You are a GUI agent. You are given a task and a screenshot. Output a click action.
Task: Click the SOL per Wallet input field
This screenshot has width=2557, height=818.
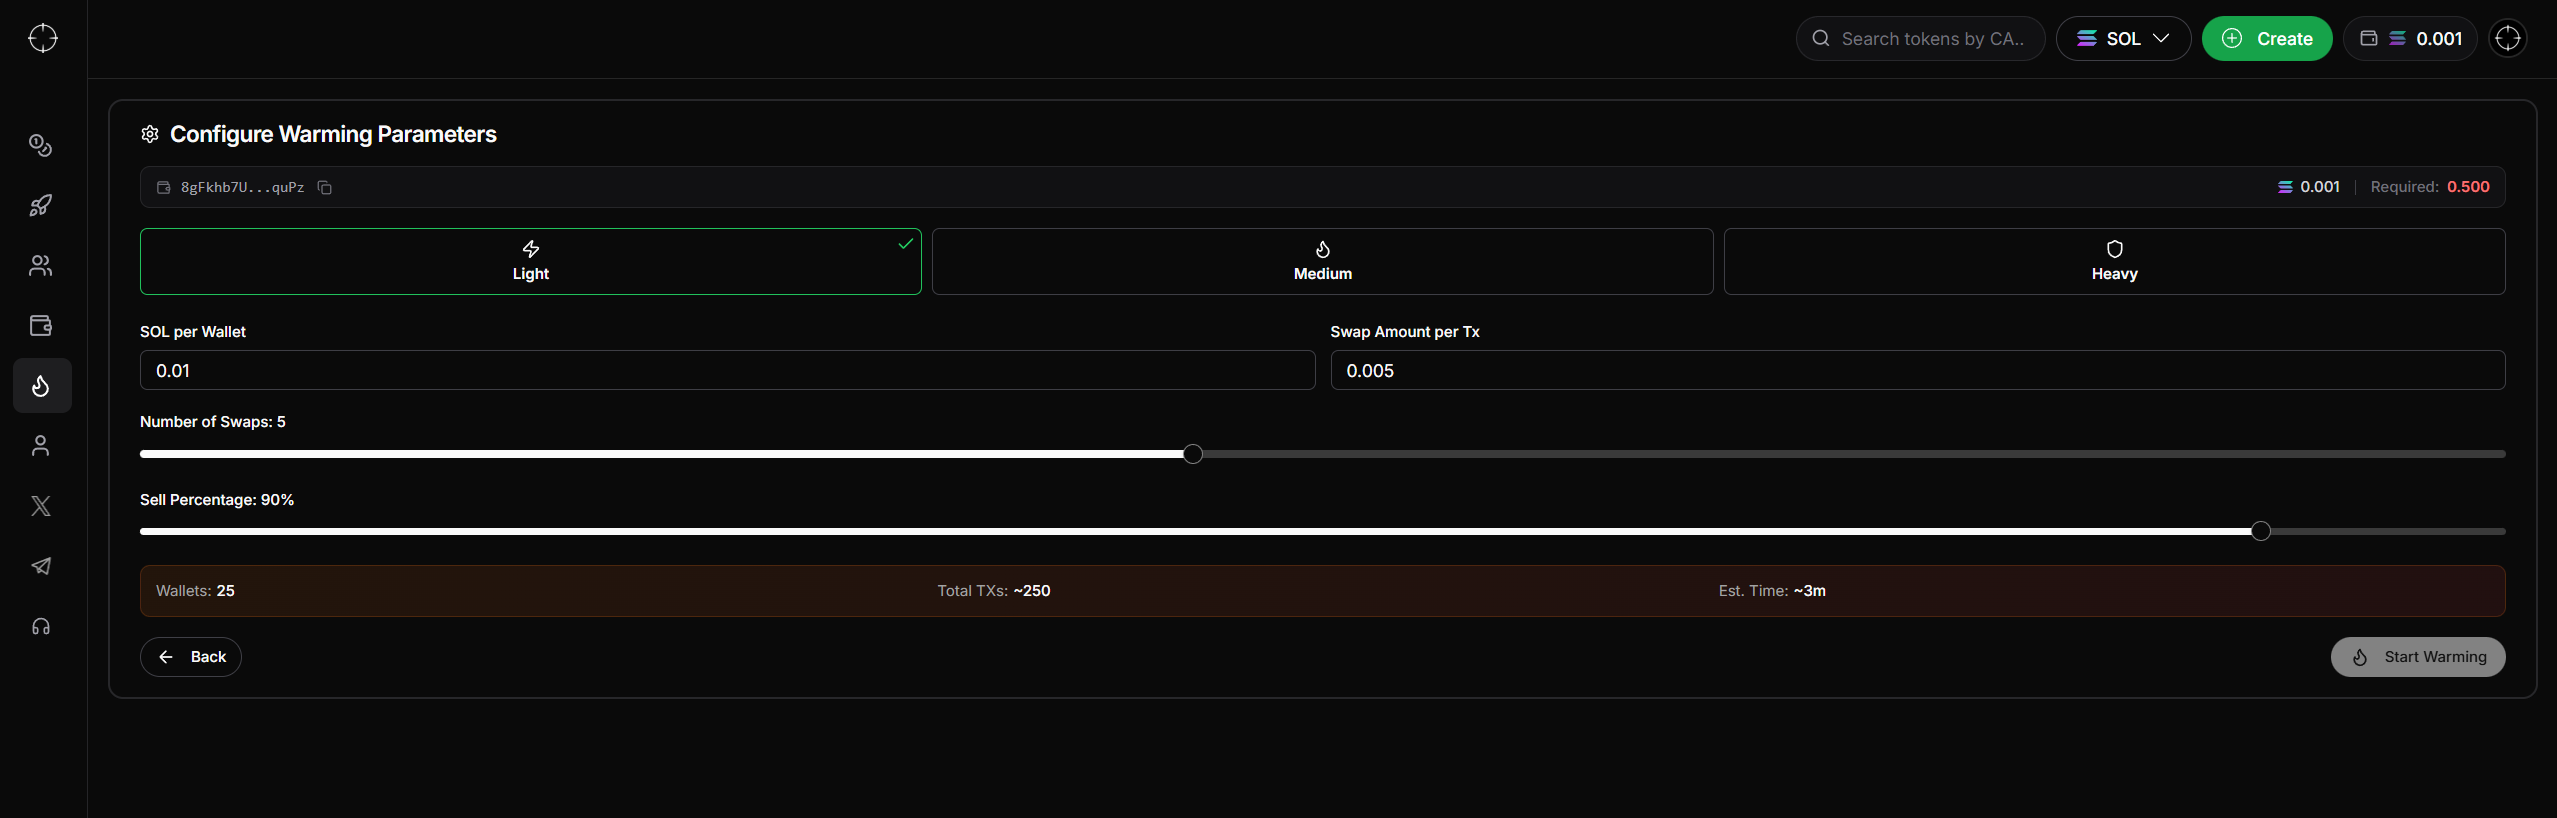tap(727, 371)
